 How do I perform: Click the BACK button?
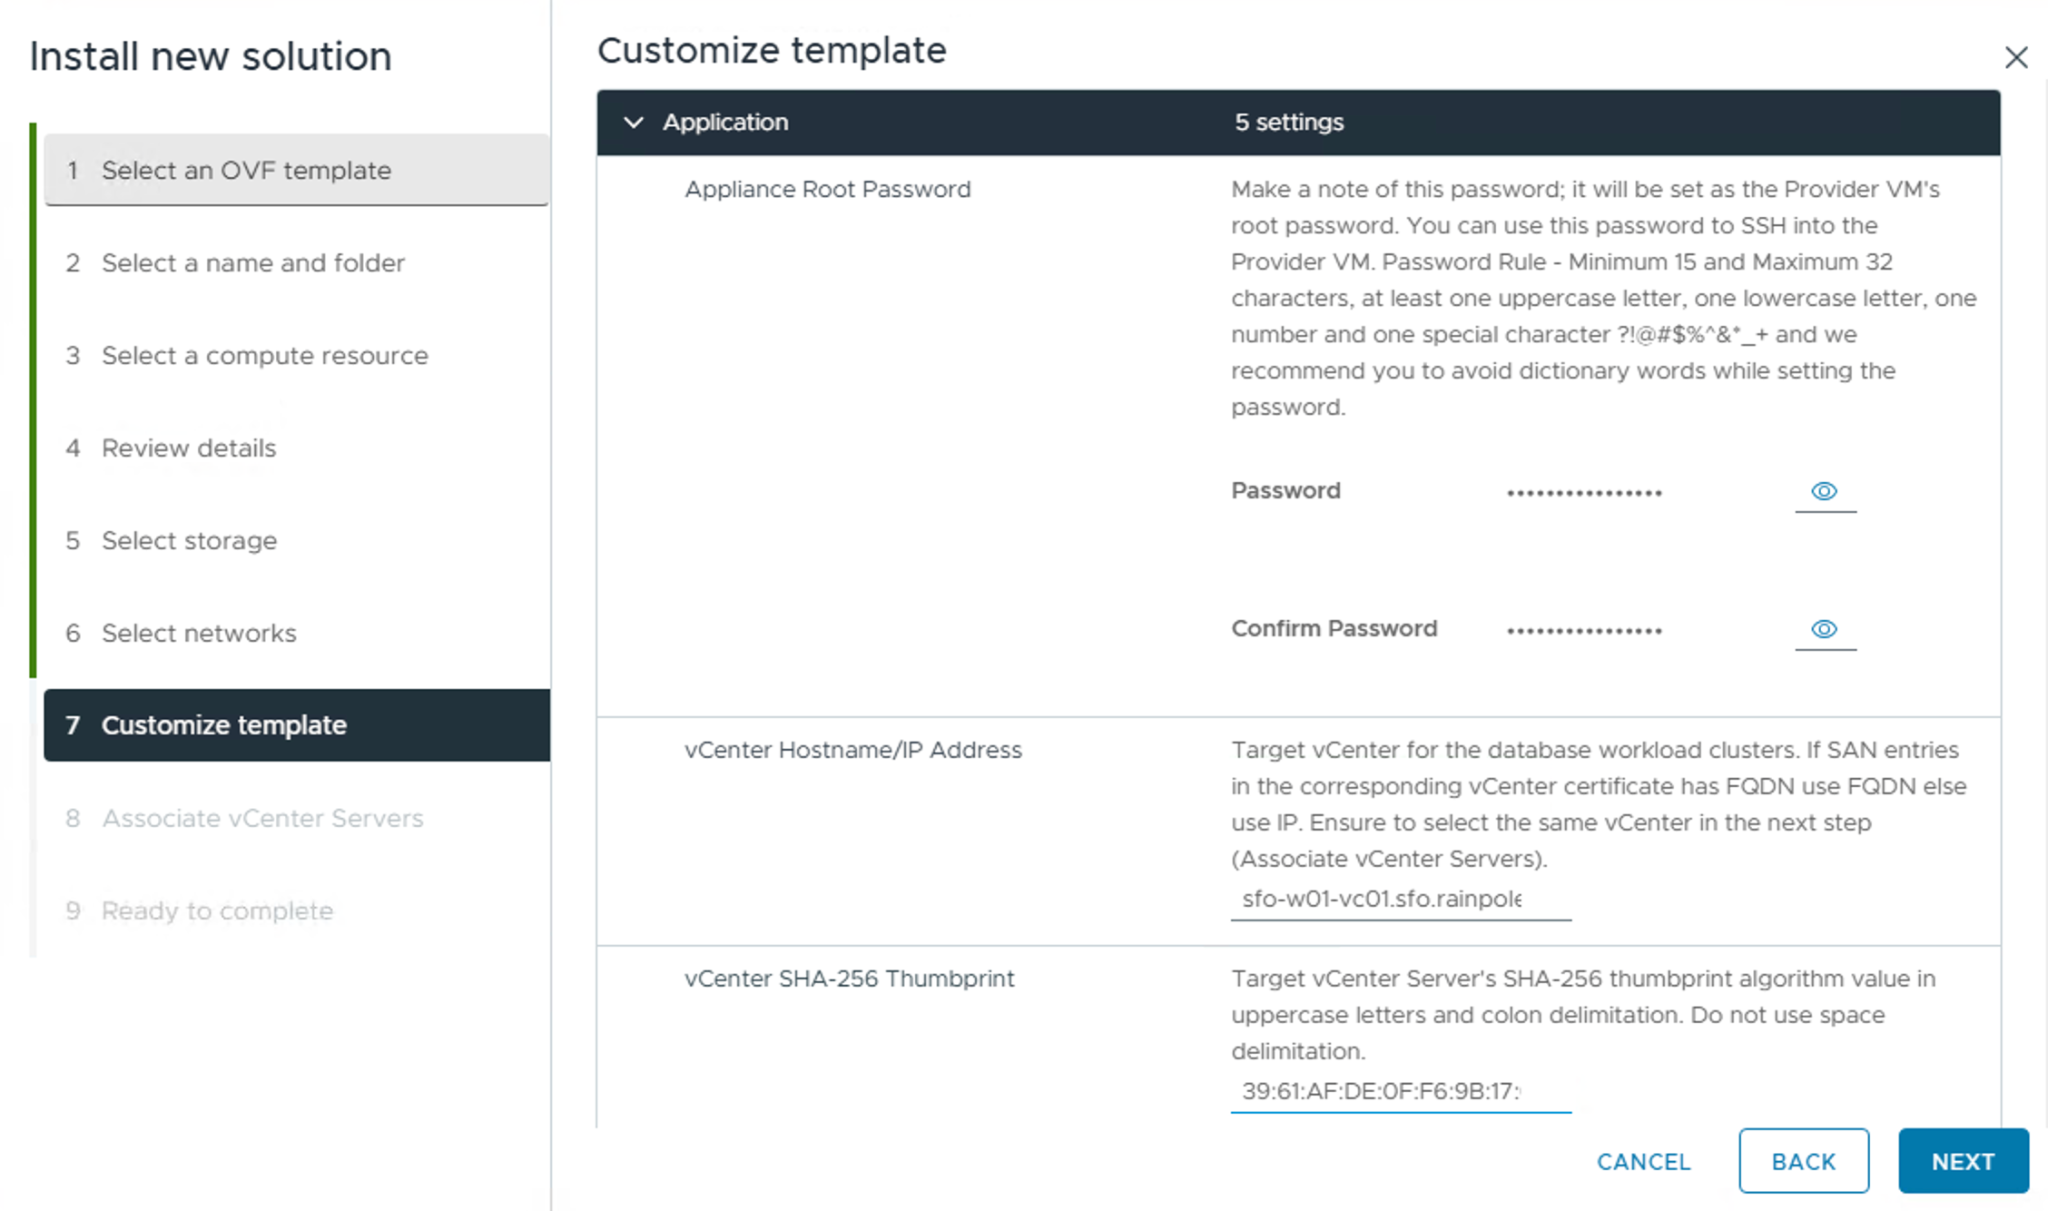pyautogui.click(x=1803, y=1161)
